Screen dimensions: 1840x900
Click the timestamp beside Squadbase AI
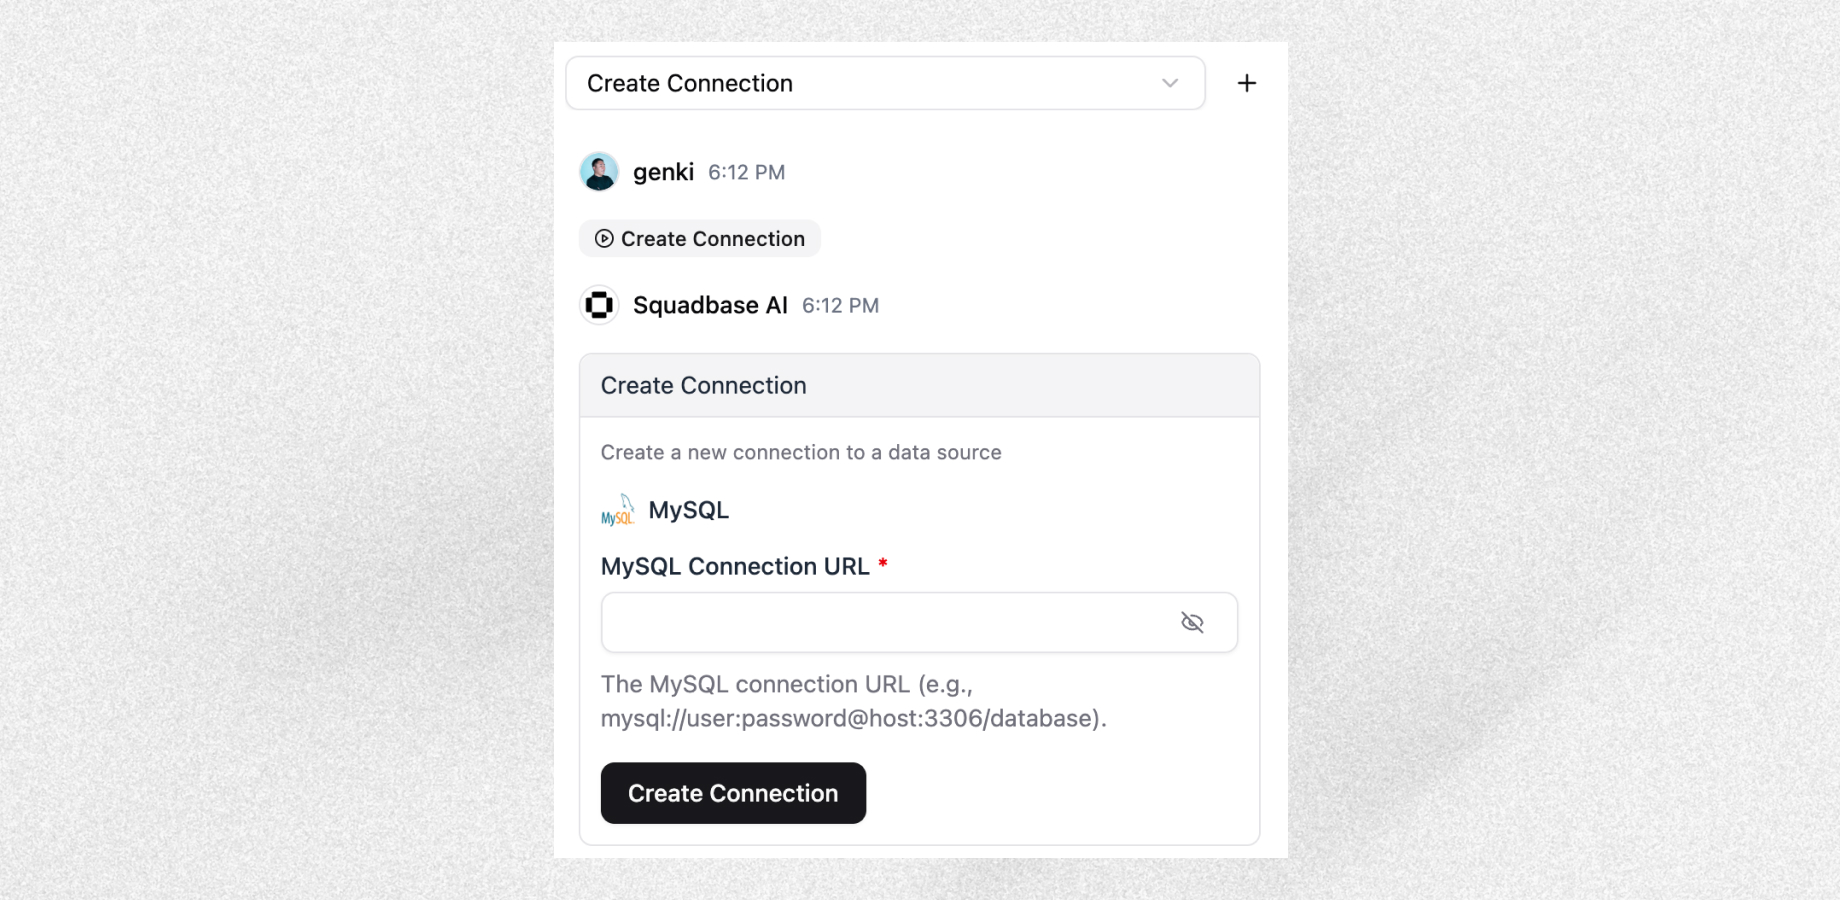[841, 305]
